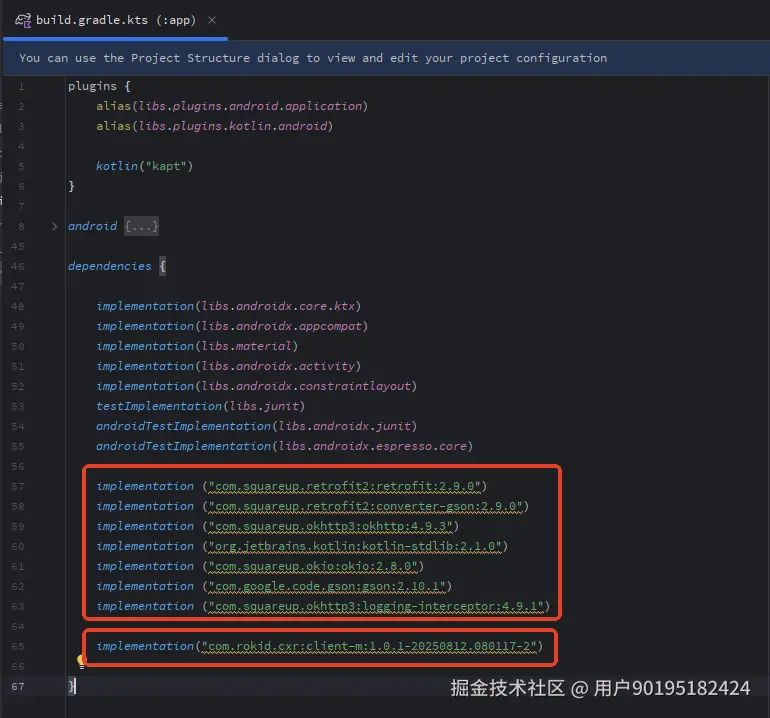The image size is (770, 718).
Task: Click line number 65 in gutter
Action: (x=18, y=646)
